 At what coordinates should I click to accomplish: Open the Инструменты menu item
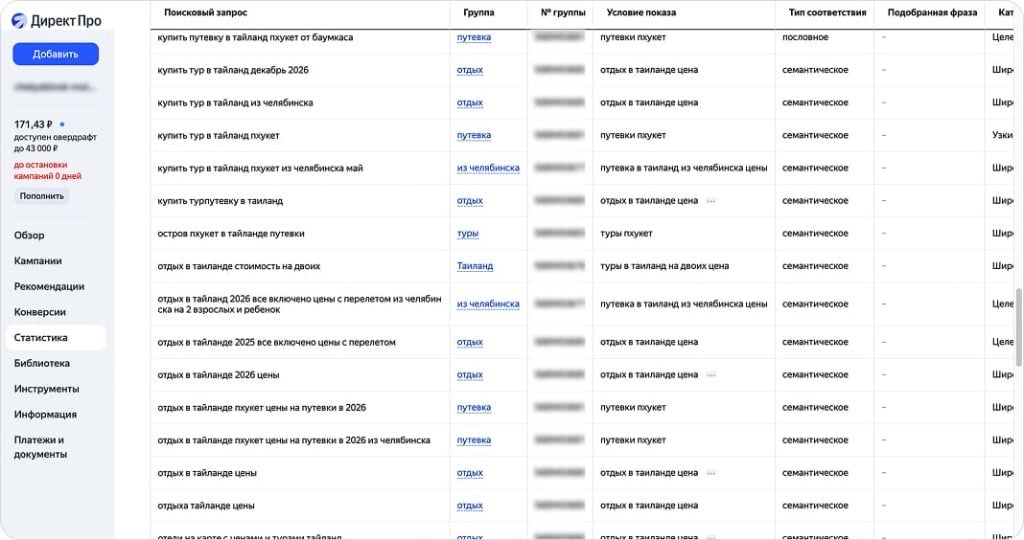(46, 389)
